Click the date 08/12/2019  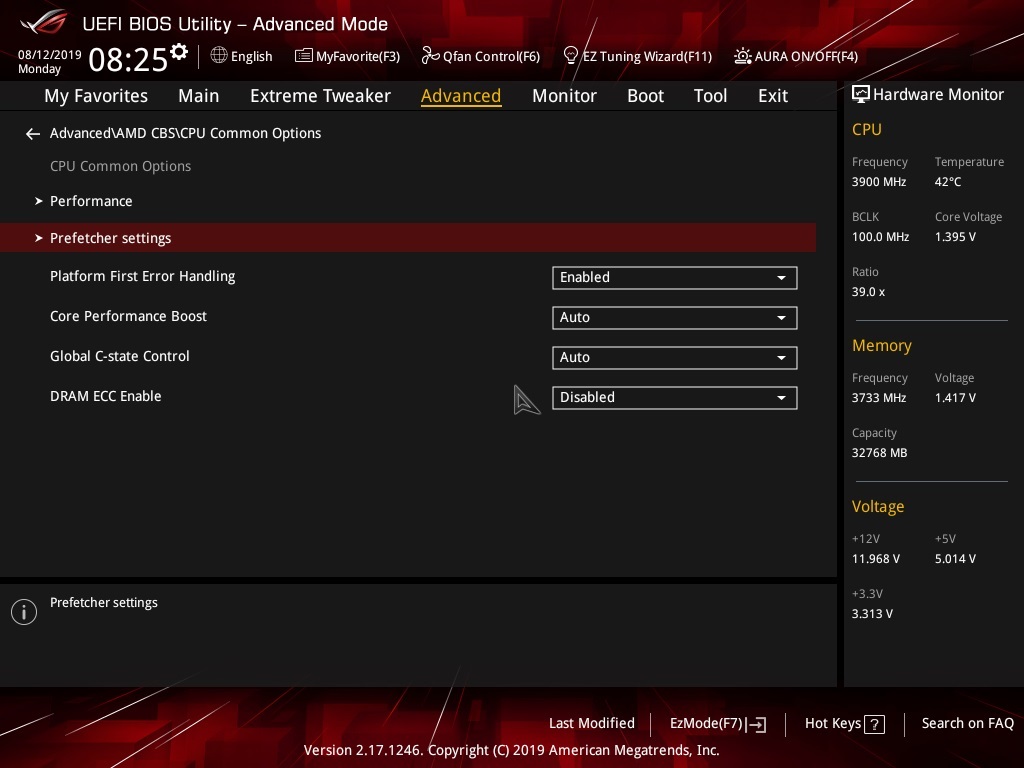click(50, 55)
